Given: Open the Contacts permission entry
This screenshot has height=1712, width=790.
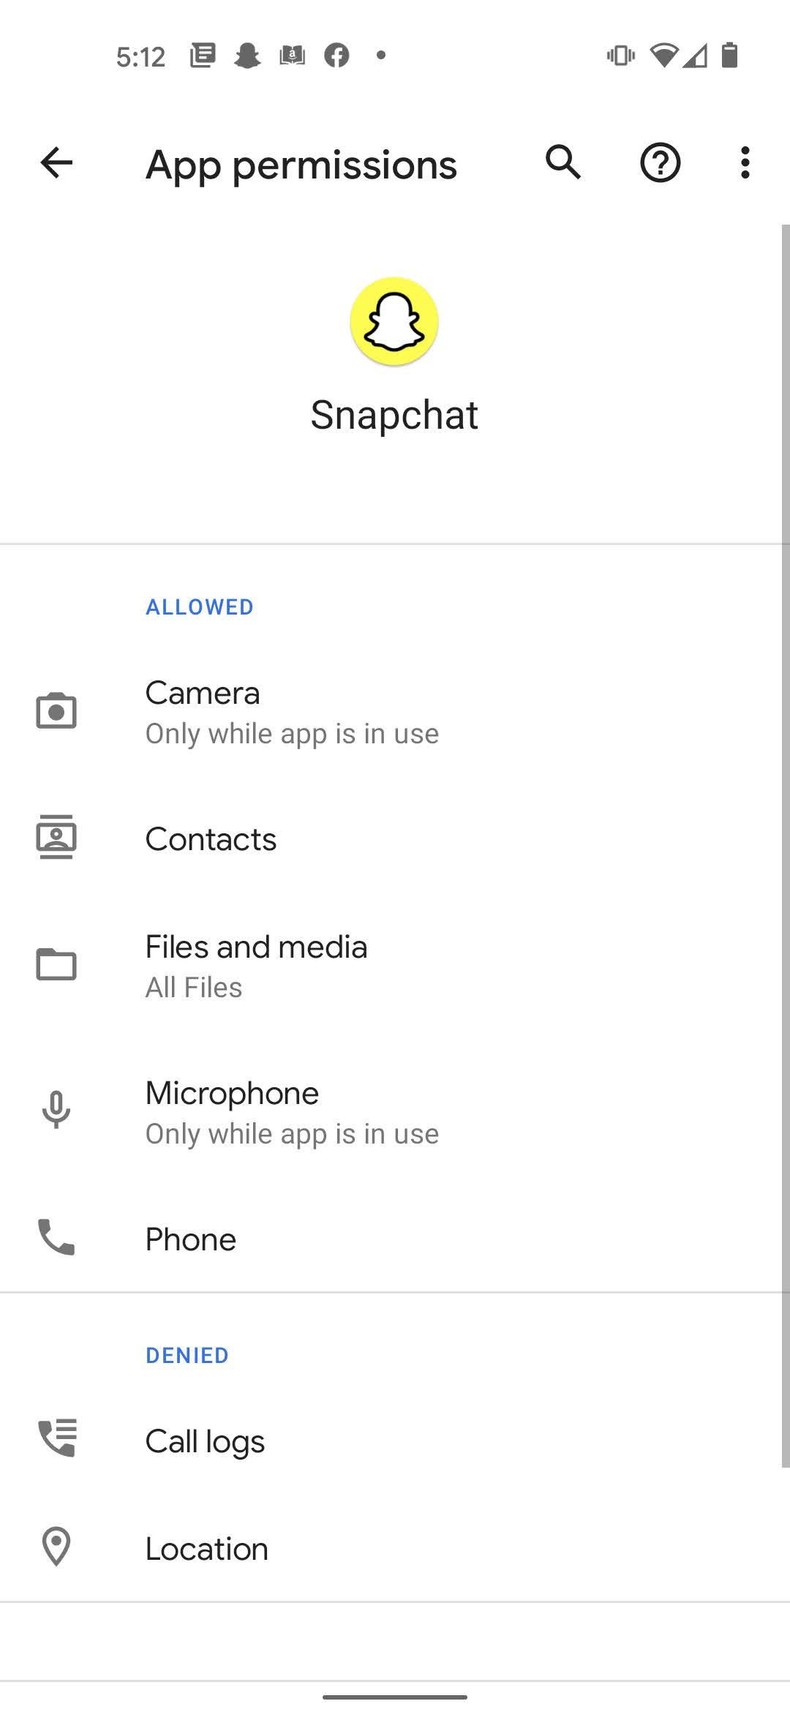Looking at the screenshot, I should [211, 839].
